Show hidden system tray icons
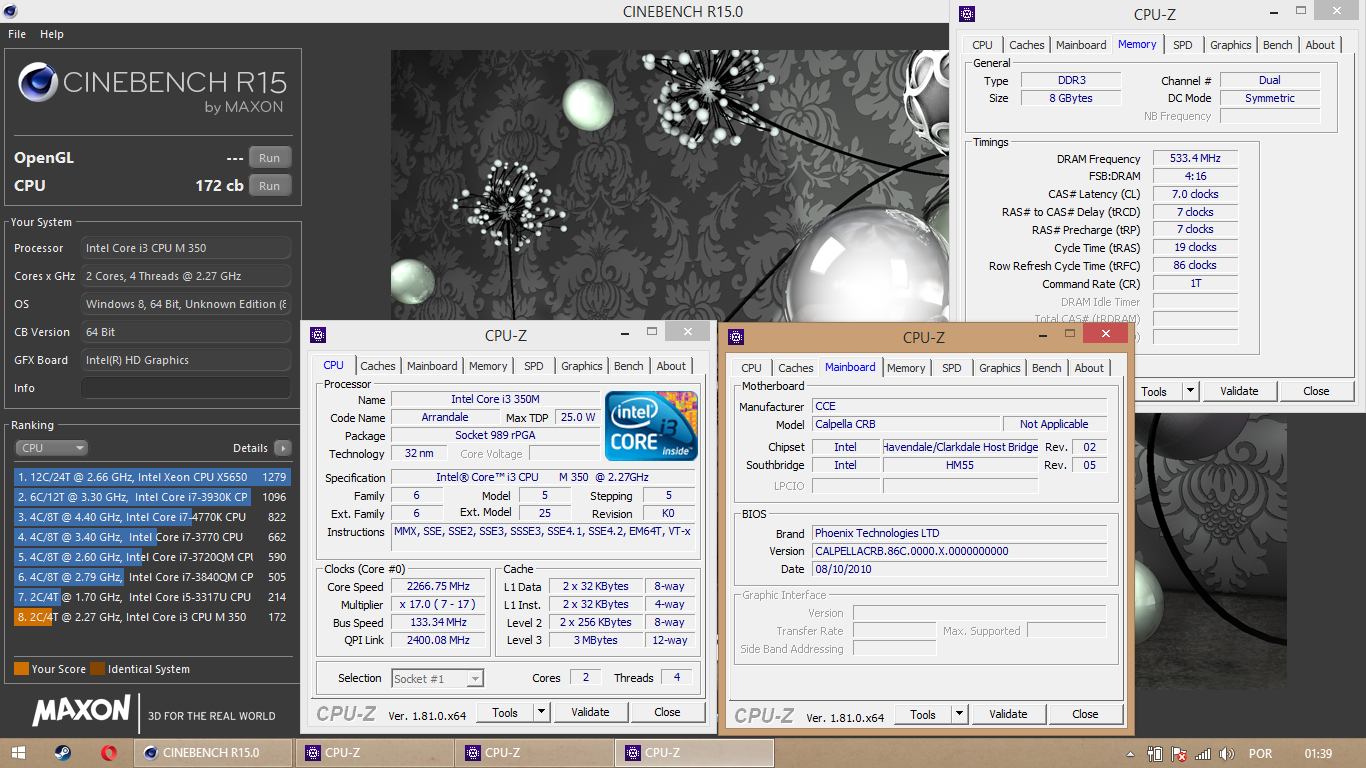 (x=1130, y=754)
